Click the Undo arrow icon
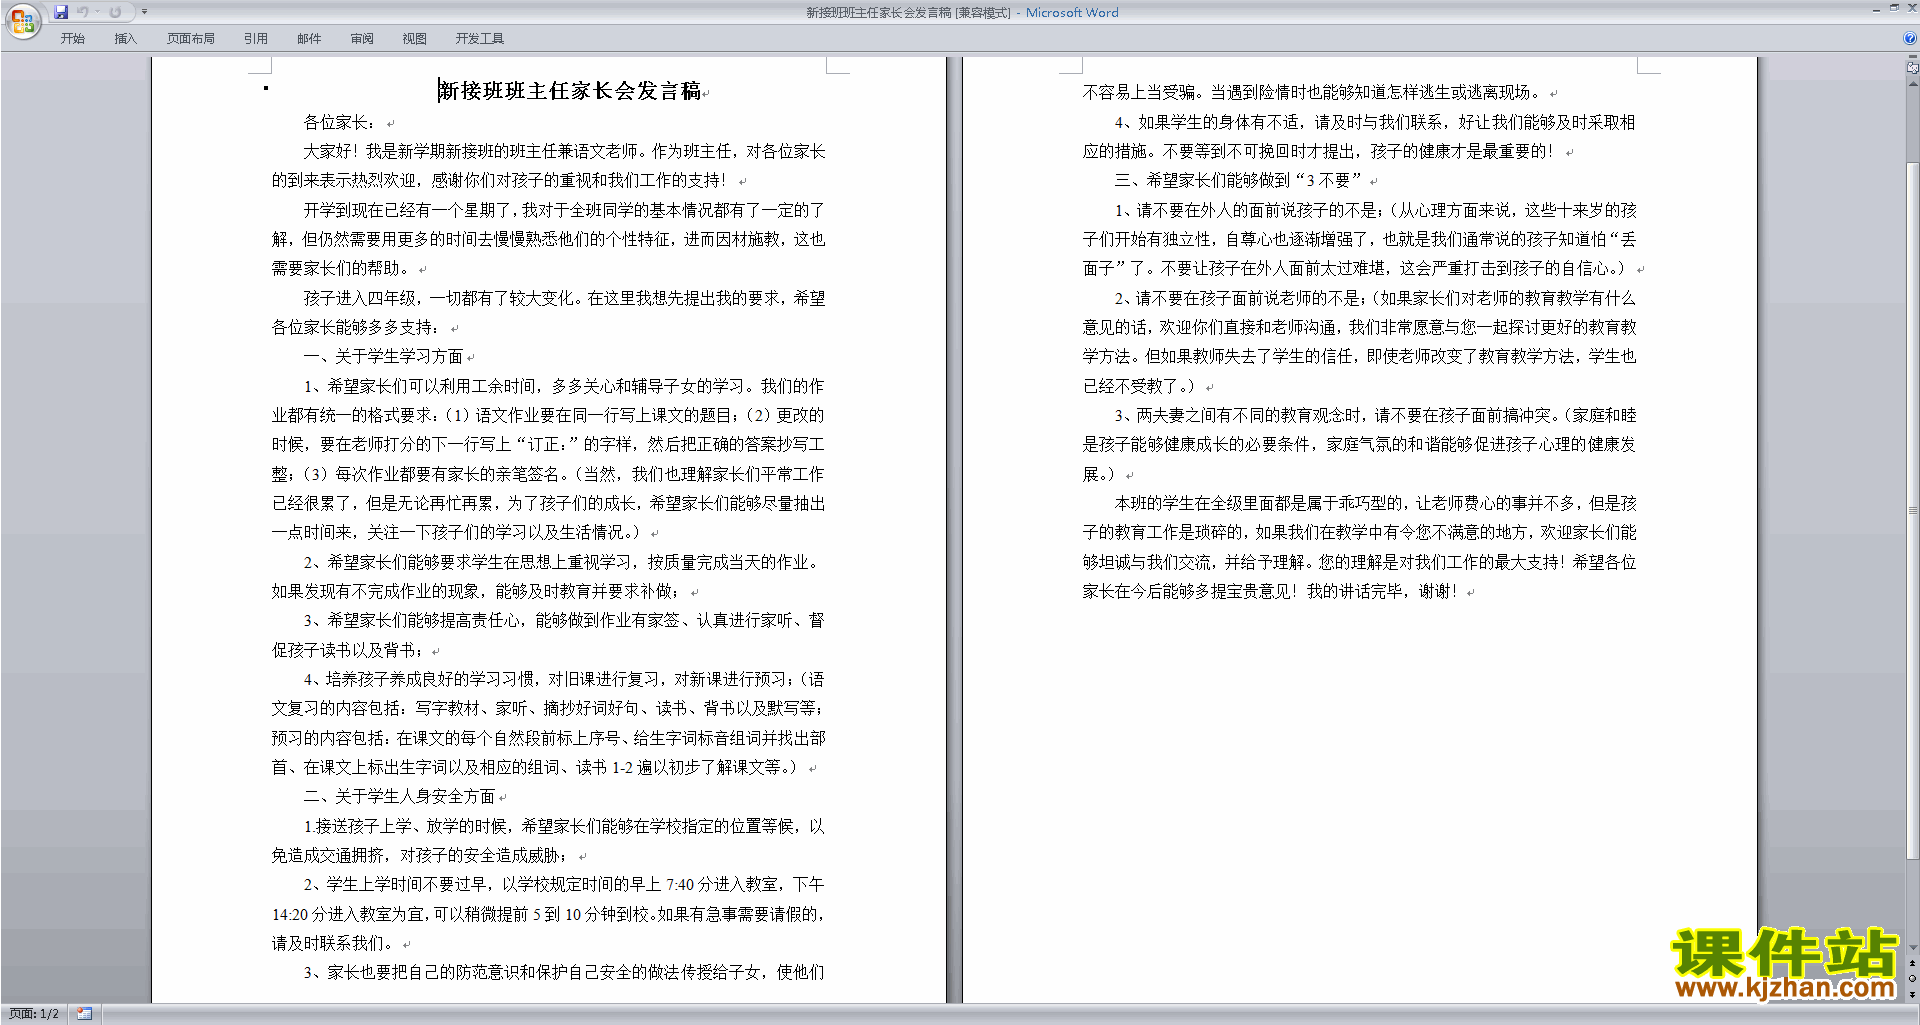Screen dimensions: 1920x1025 coord(83,12)
